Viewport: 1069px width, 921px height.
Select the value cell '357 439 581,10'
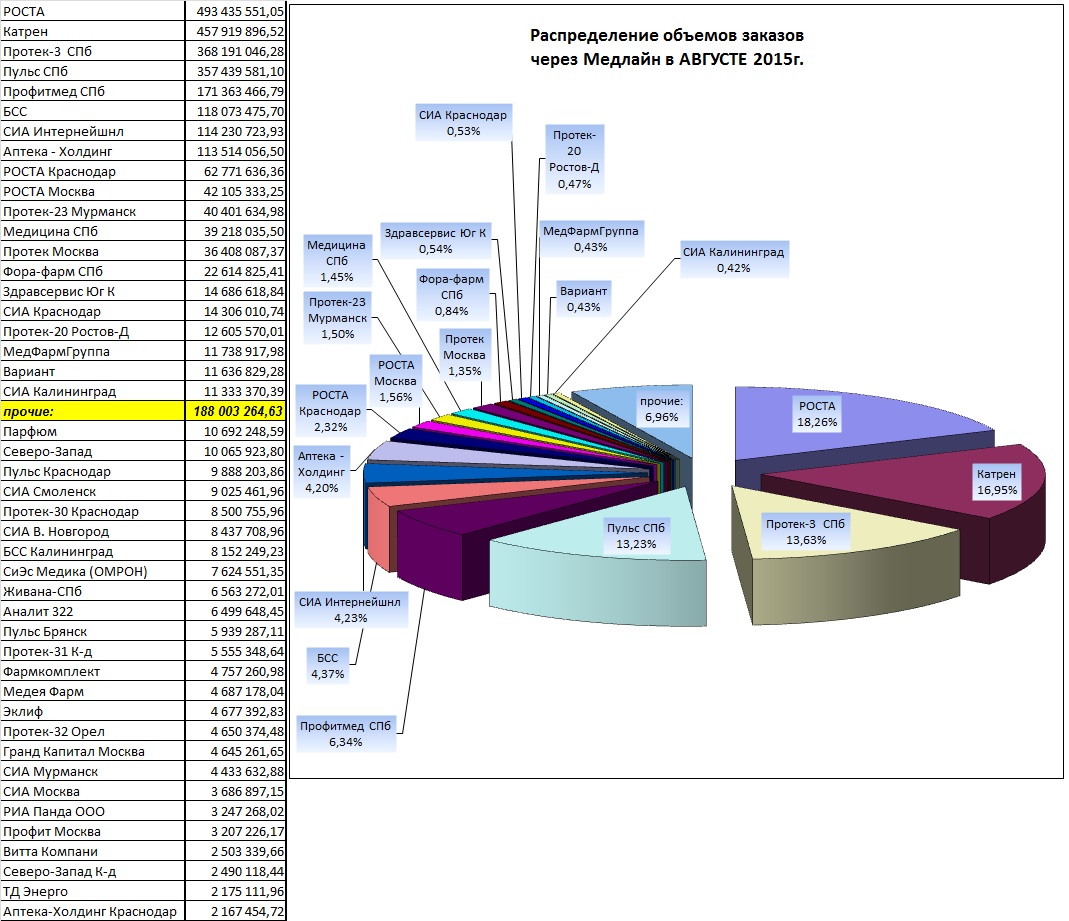pos(235,71)
